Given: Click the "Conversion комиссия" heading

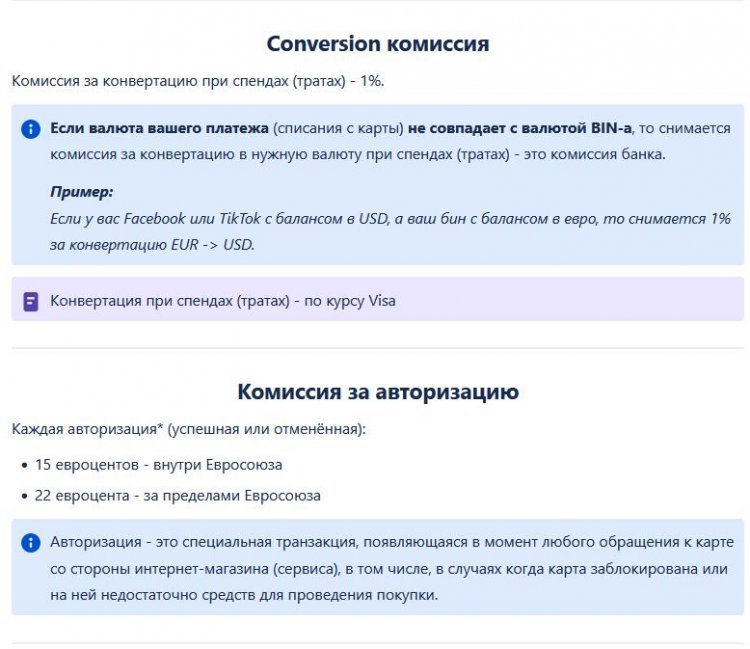Looking at the screenshot, I should point(377,44).
